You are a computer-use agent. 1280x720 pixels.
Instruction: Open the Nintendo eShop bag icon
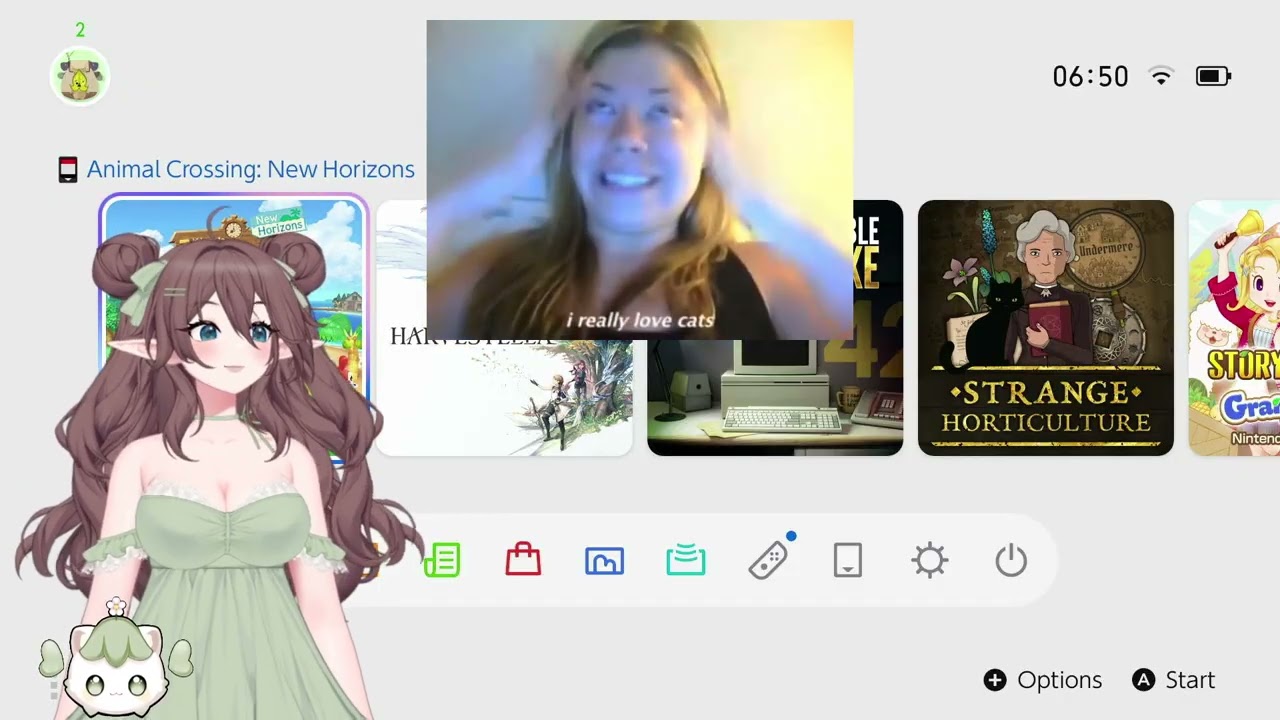[x=523, y=560]
